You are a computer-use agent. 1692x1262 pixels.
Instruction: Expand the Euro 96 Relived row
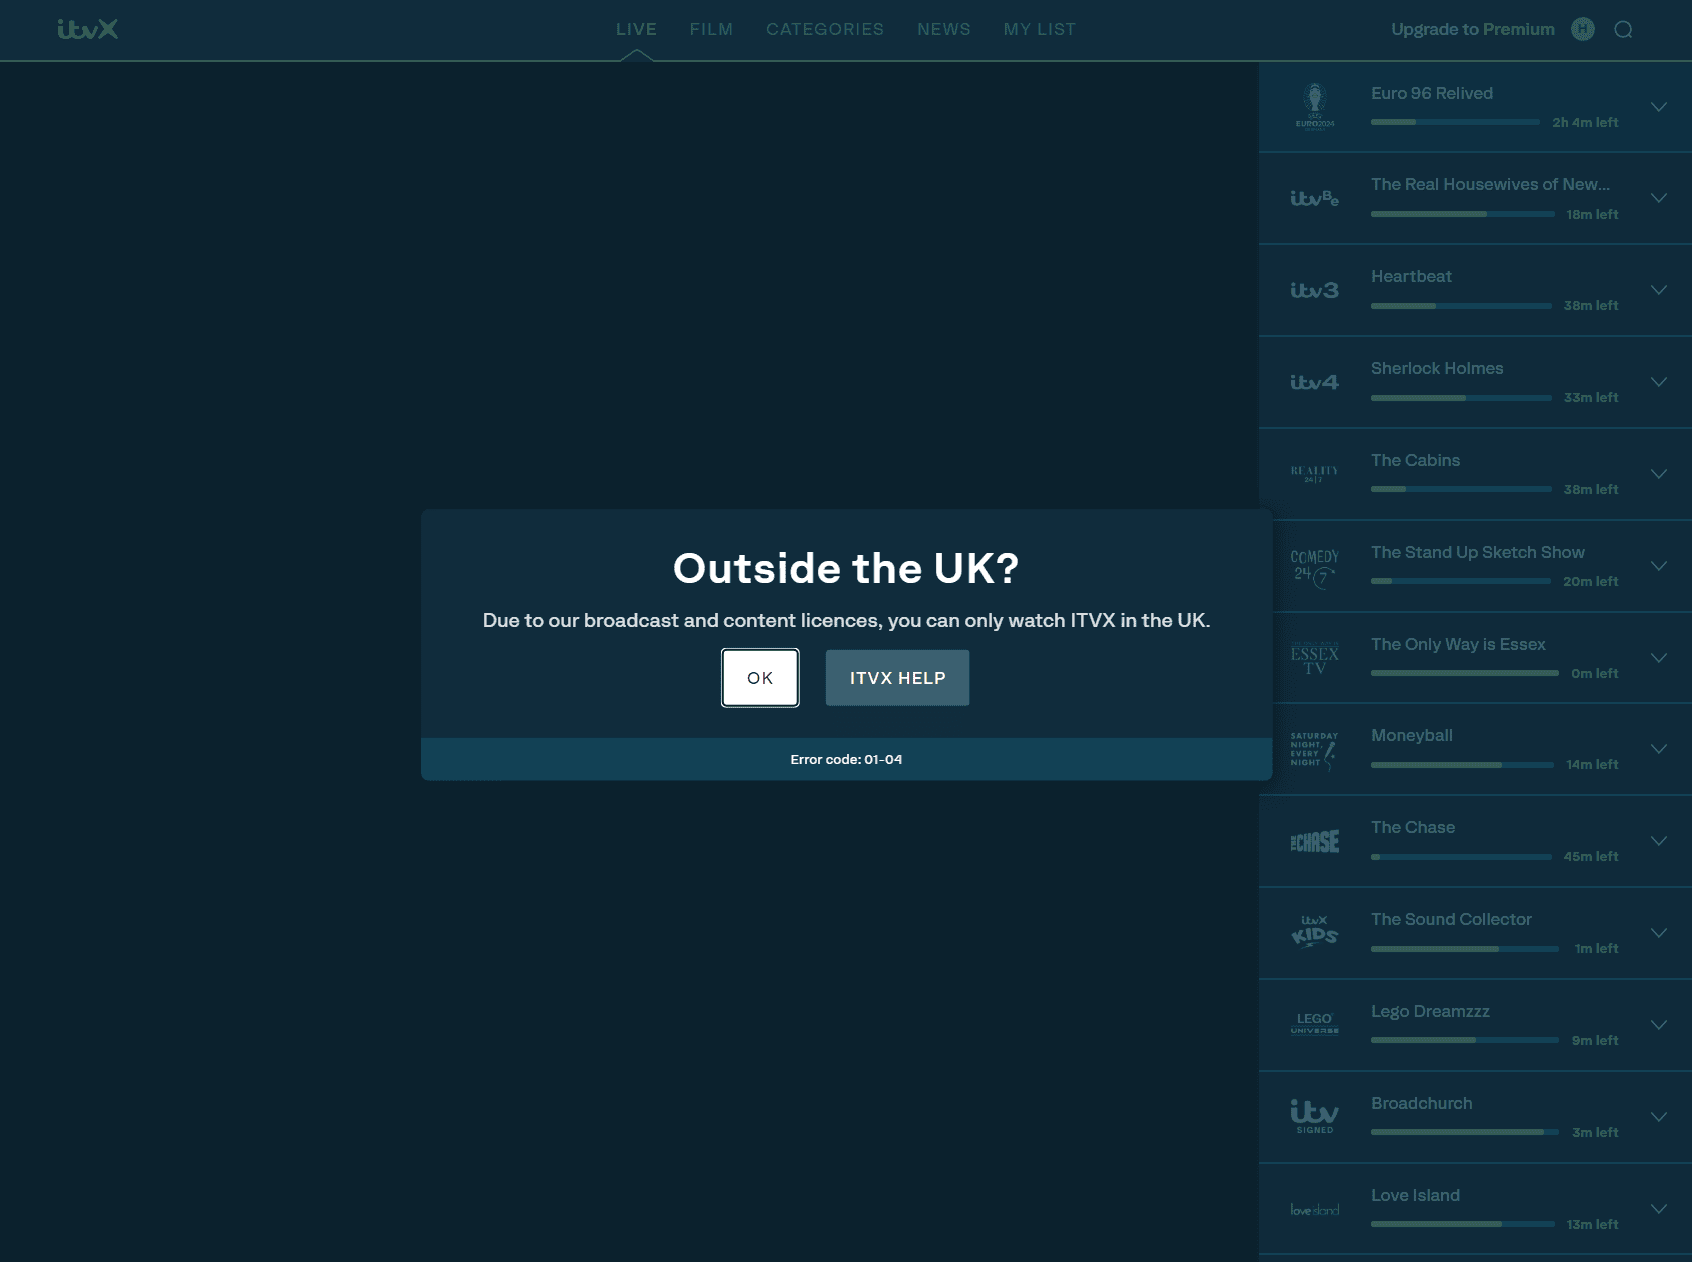[x=1659, y=107]
